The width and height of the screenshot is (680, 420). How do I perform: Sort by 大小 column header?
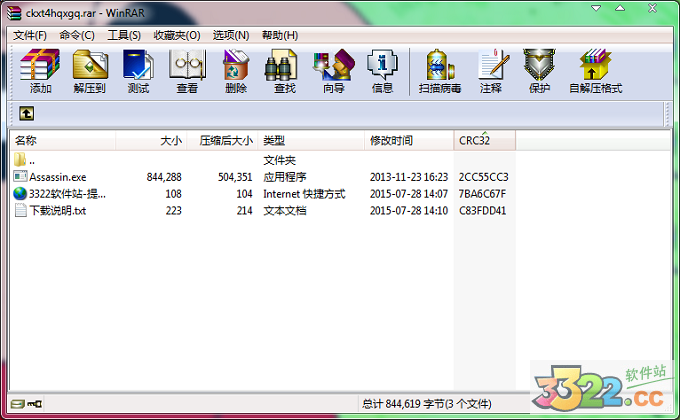click(x=151, y=141)
